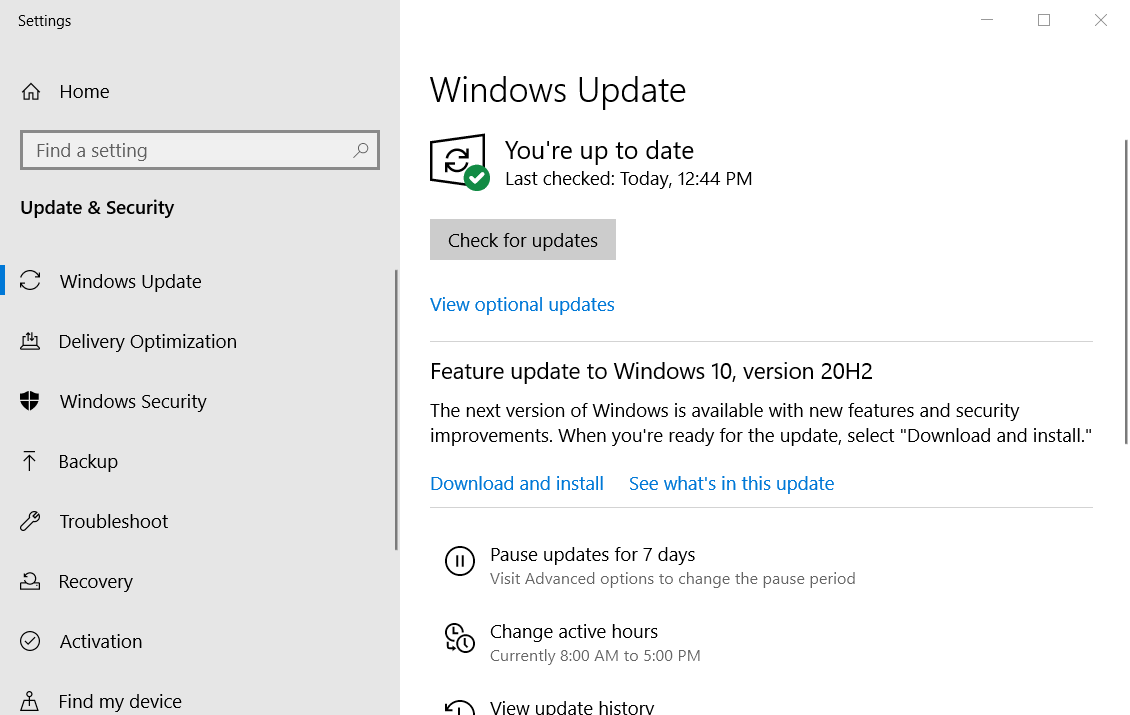This screenshot has width=1130, height=715.
Task: Click Last checked: Today, 12:44 PM text
Action: coord(628,179)
